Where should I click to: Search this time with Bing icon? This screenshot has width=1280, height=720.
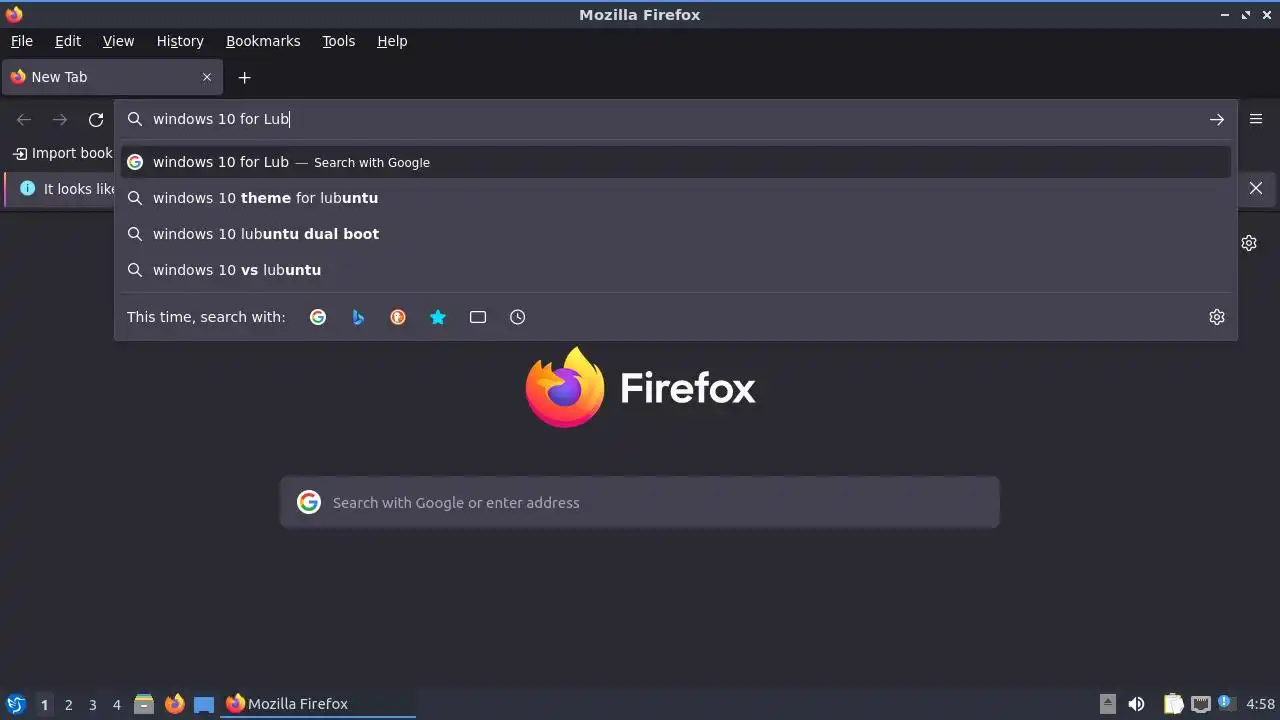pyautogui.click(x=358, y=317)
